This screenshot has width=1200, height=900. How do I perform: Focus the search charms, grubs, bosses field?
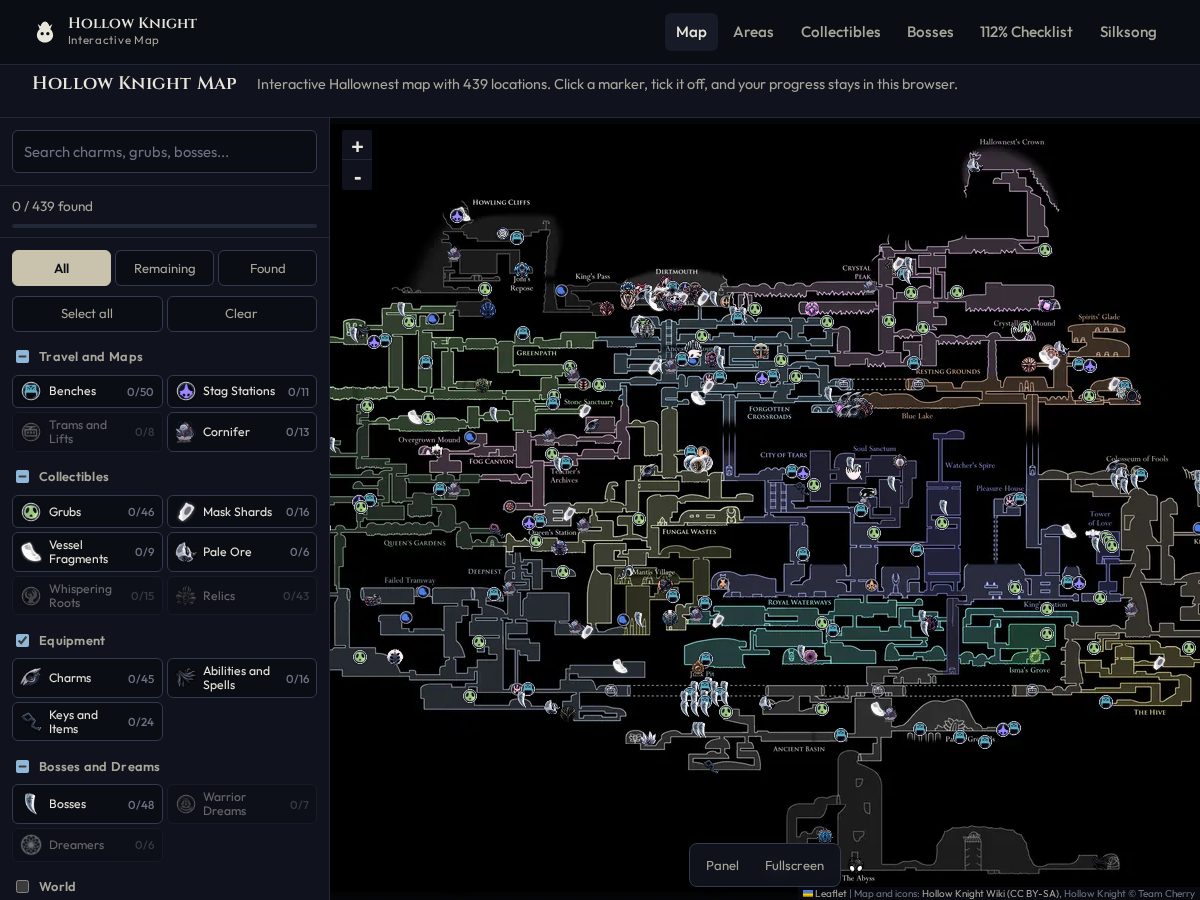[164, 152]
